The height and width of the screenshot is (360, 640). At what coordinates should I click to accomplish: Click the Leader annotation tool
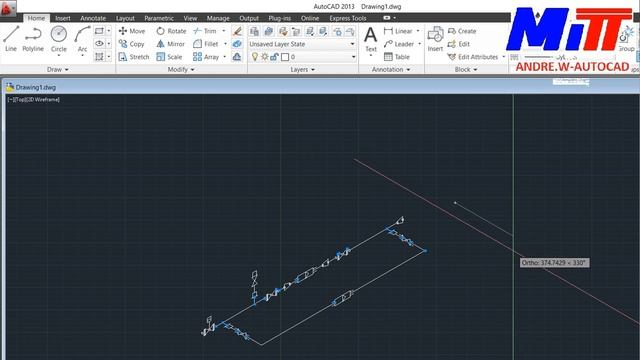[x=399, y=44]
